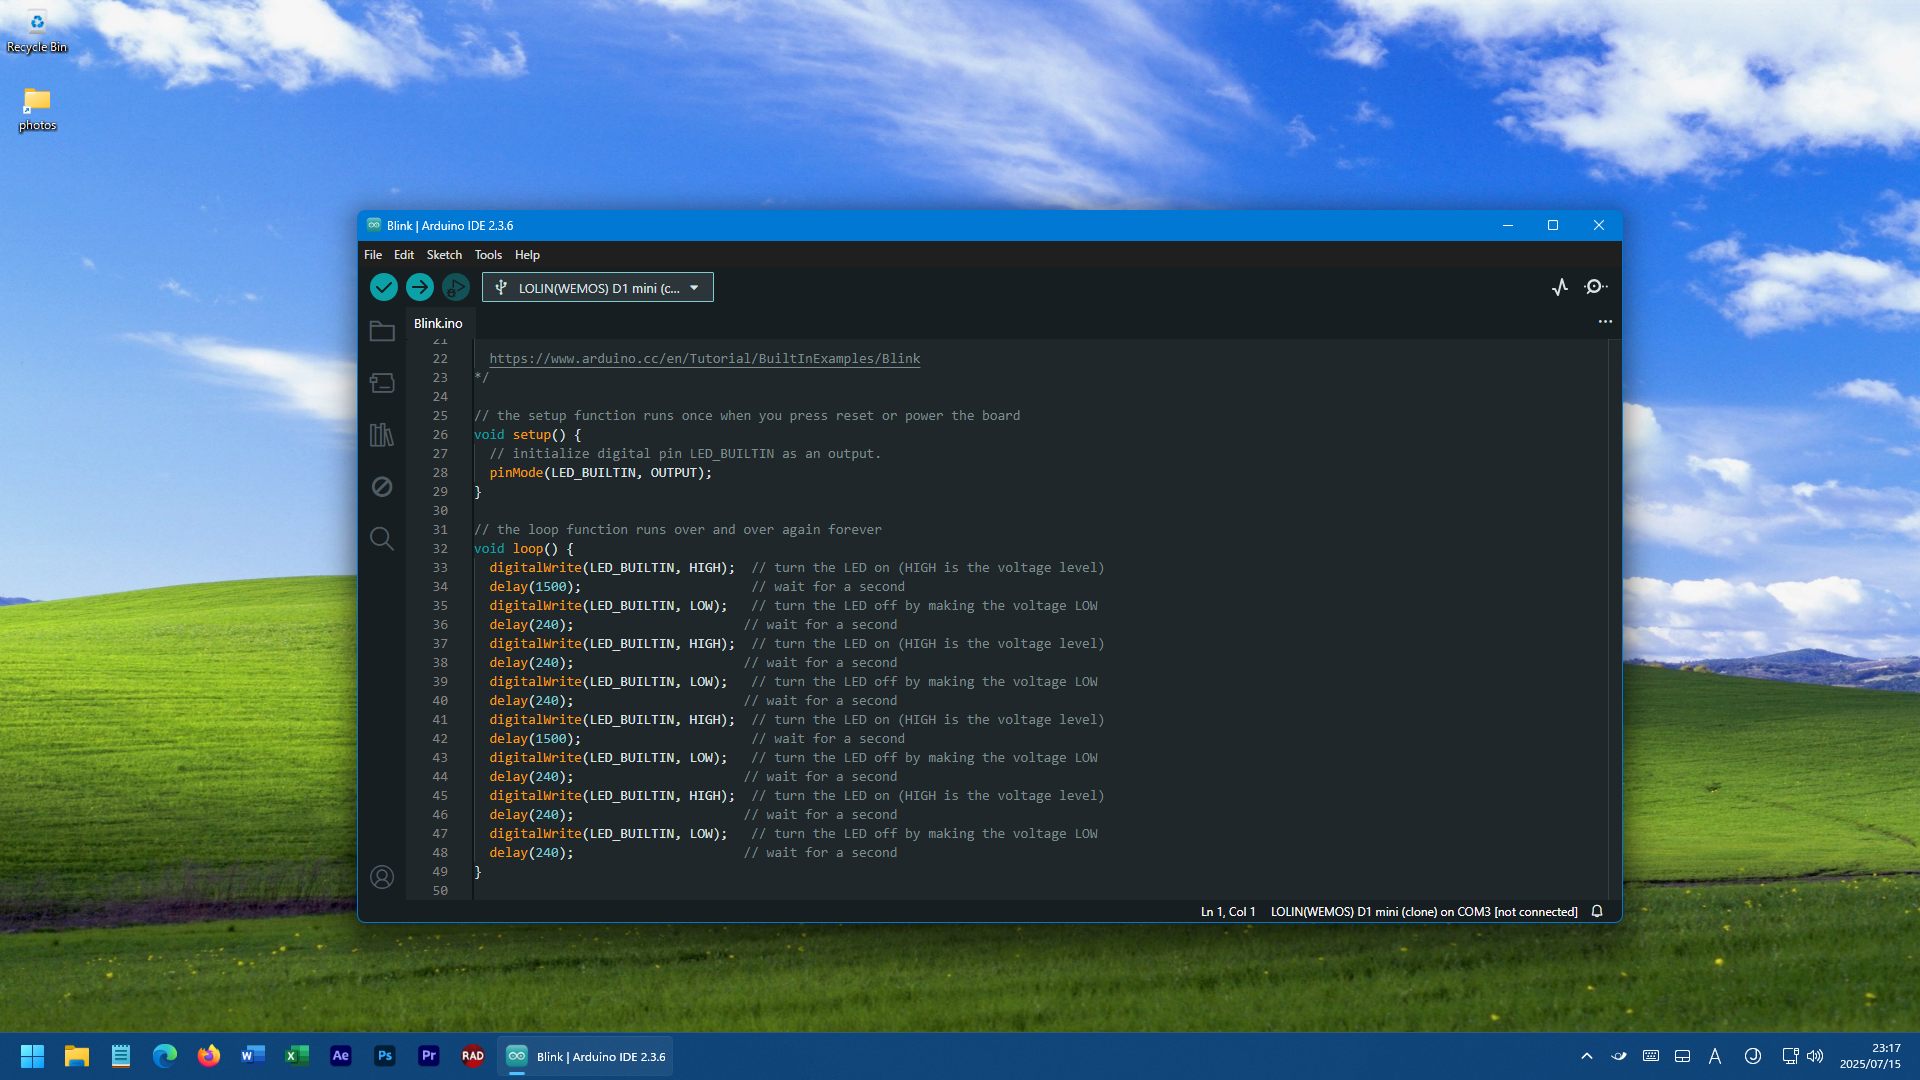Open the Windows Start menu
Viewport: 1920px width, 1080px height.
pyautogui.click(x=32, y=1056)
